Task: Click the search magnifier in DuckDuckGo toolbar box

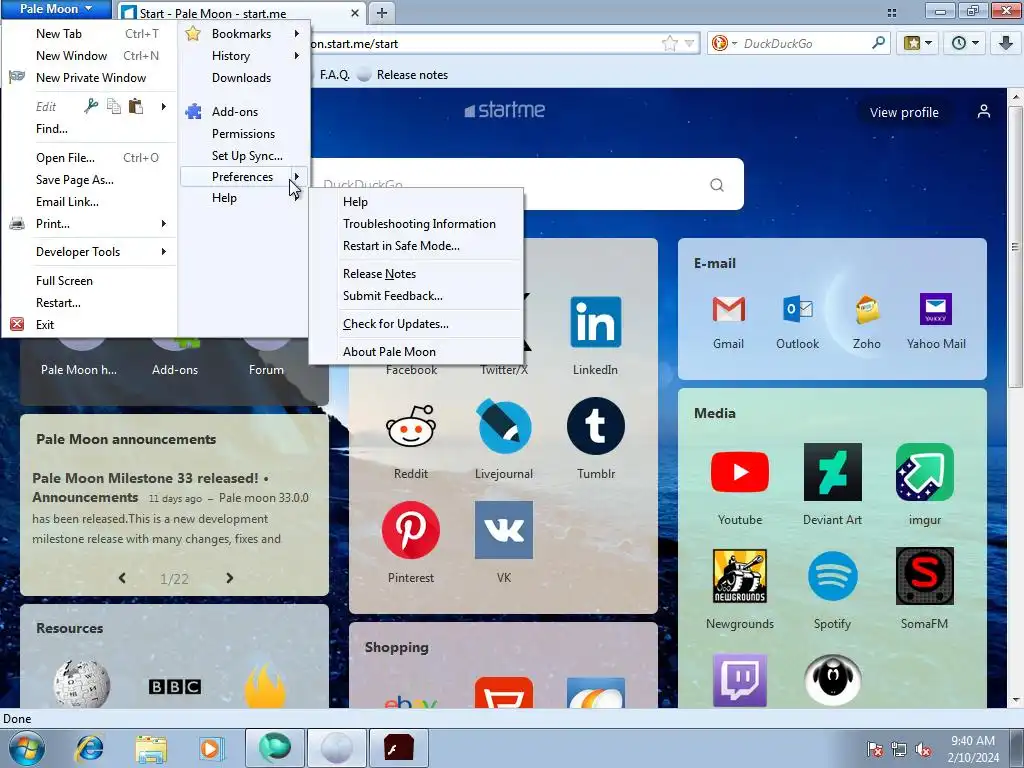Action: pyautogui.click(x=878, y=43)
